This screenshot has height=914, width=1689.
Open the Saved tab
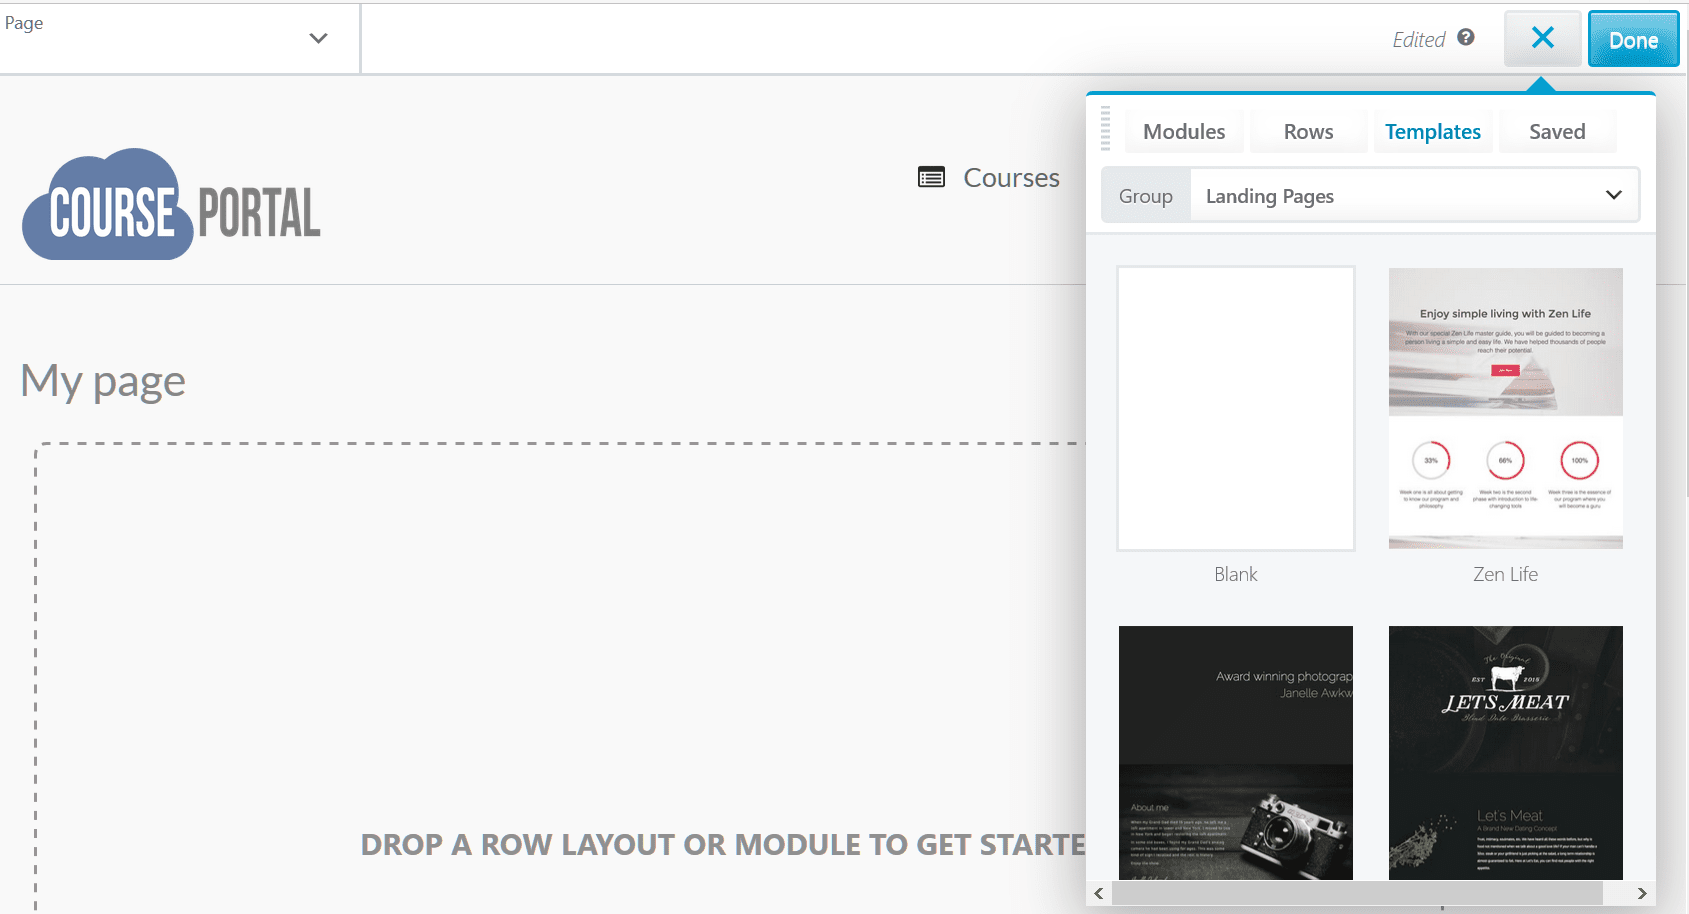pos(1557,131)
